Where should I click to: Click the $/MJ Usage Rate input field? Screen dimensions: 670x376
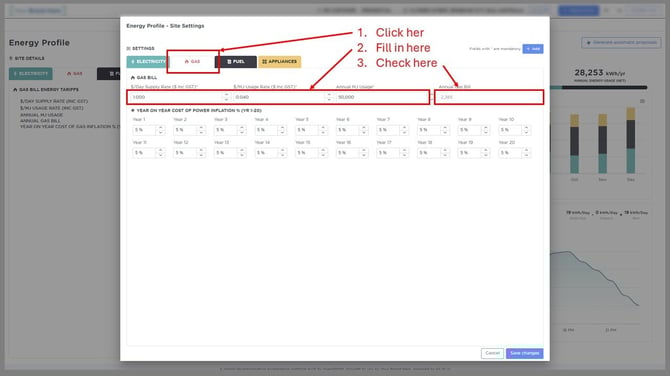tap(279, 97)
